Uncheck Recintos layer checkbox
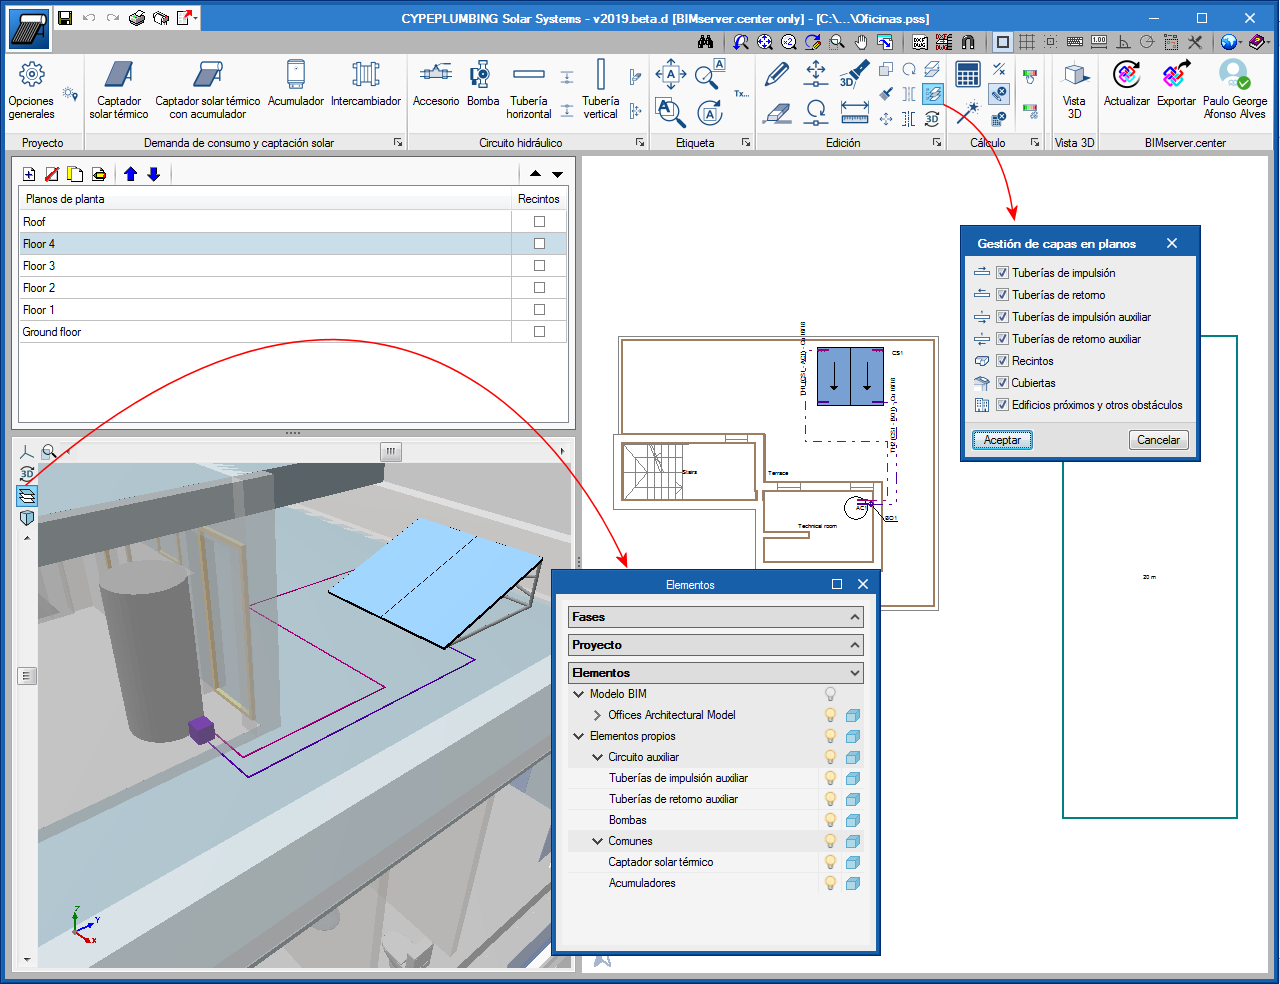The height and width of the screenshot is (984, 1280). tap(1002, 361)
